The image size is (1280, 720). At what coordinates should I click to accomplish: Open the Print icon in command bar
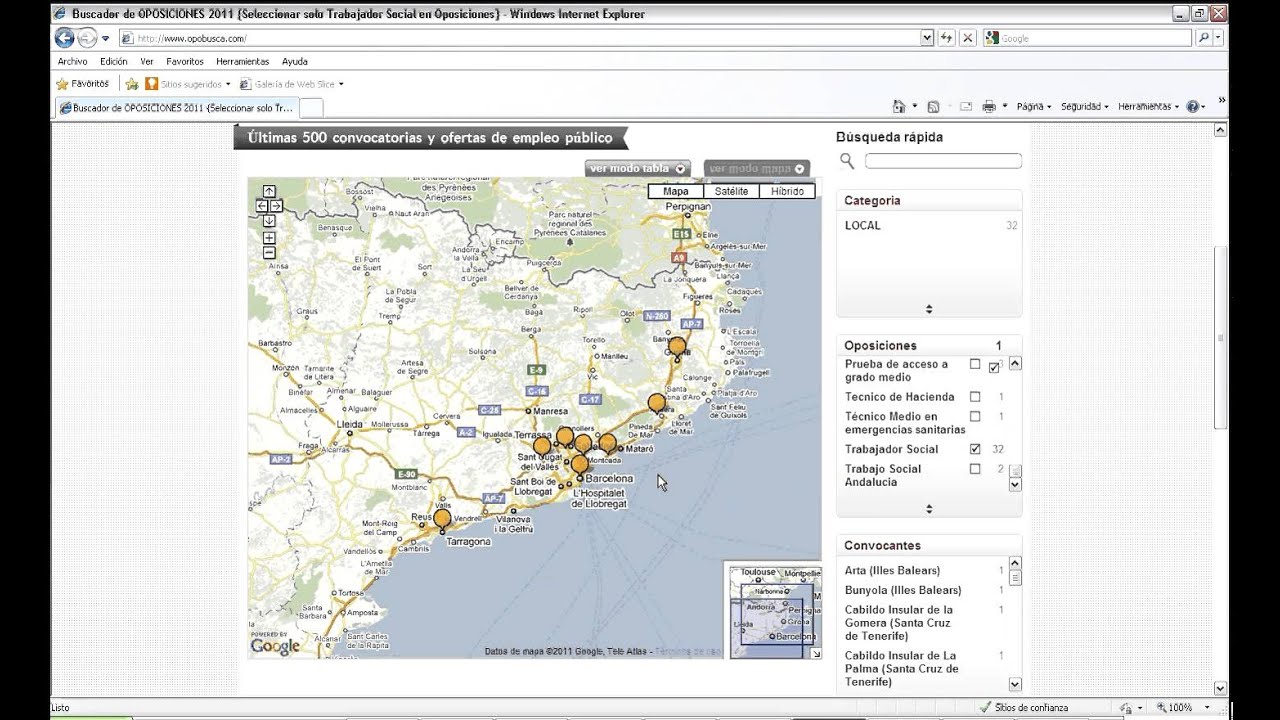[988, 106]
